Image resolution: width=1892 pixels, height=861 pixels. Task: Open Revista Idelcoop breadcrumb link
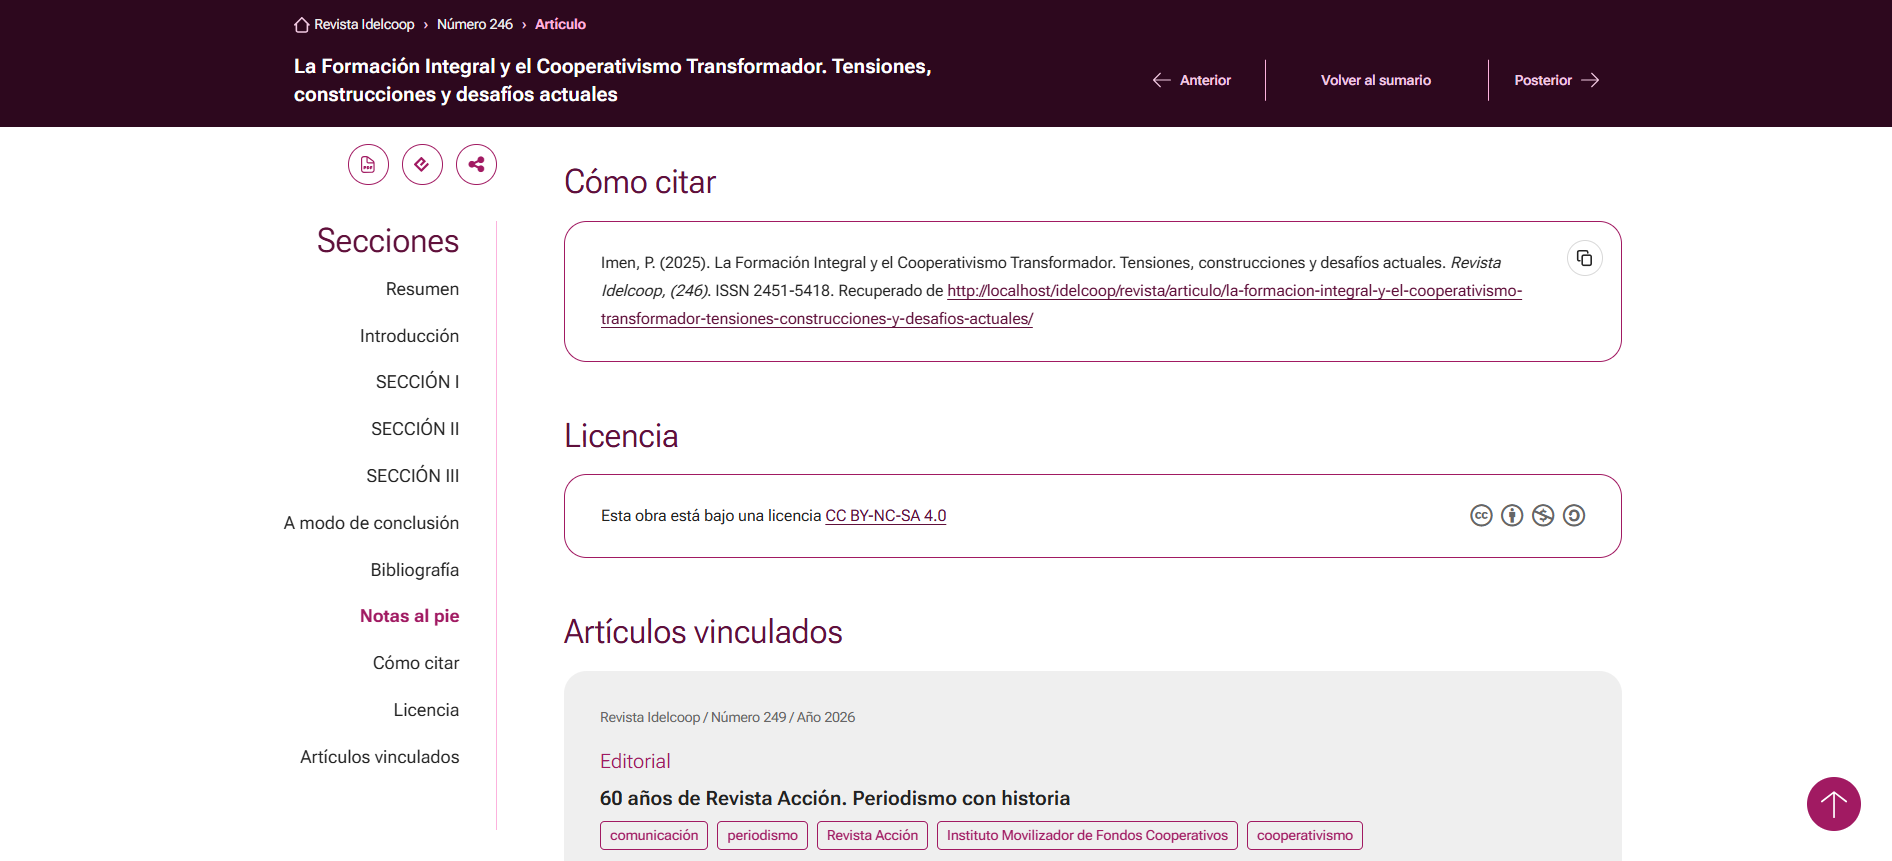(x=364, y=24)
